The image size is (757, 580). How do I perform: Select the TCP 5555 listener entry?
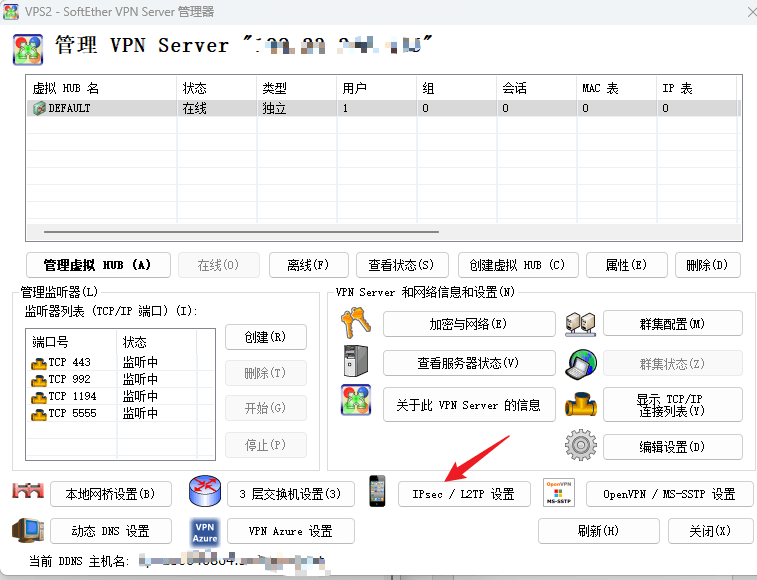point(70,413)
